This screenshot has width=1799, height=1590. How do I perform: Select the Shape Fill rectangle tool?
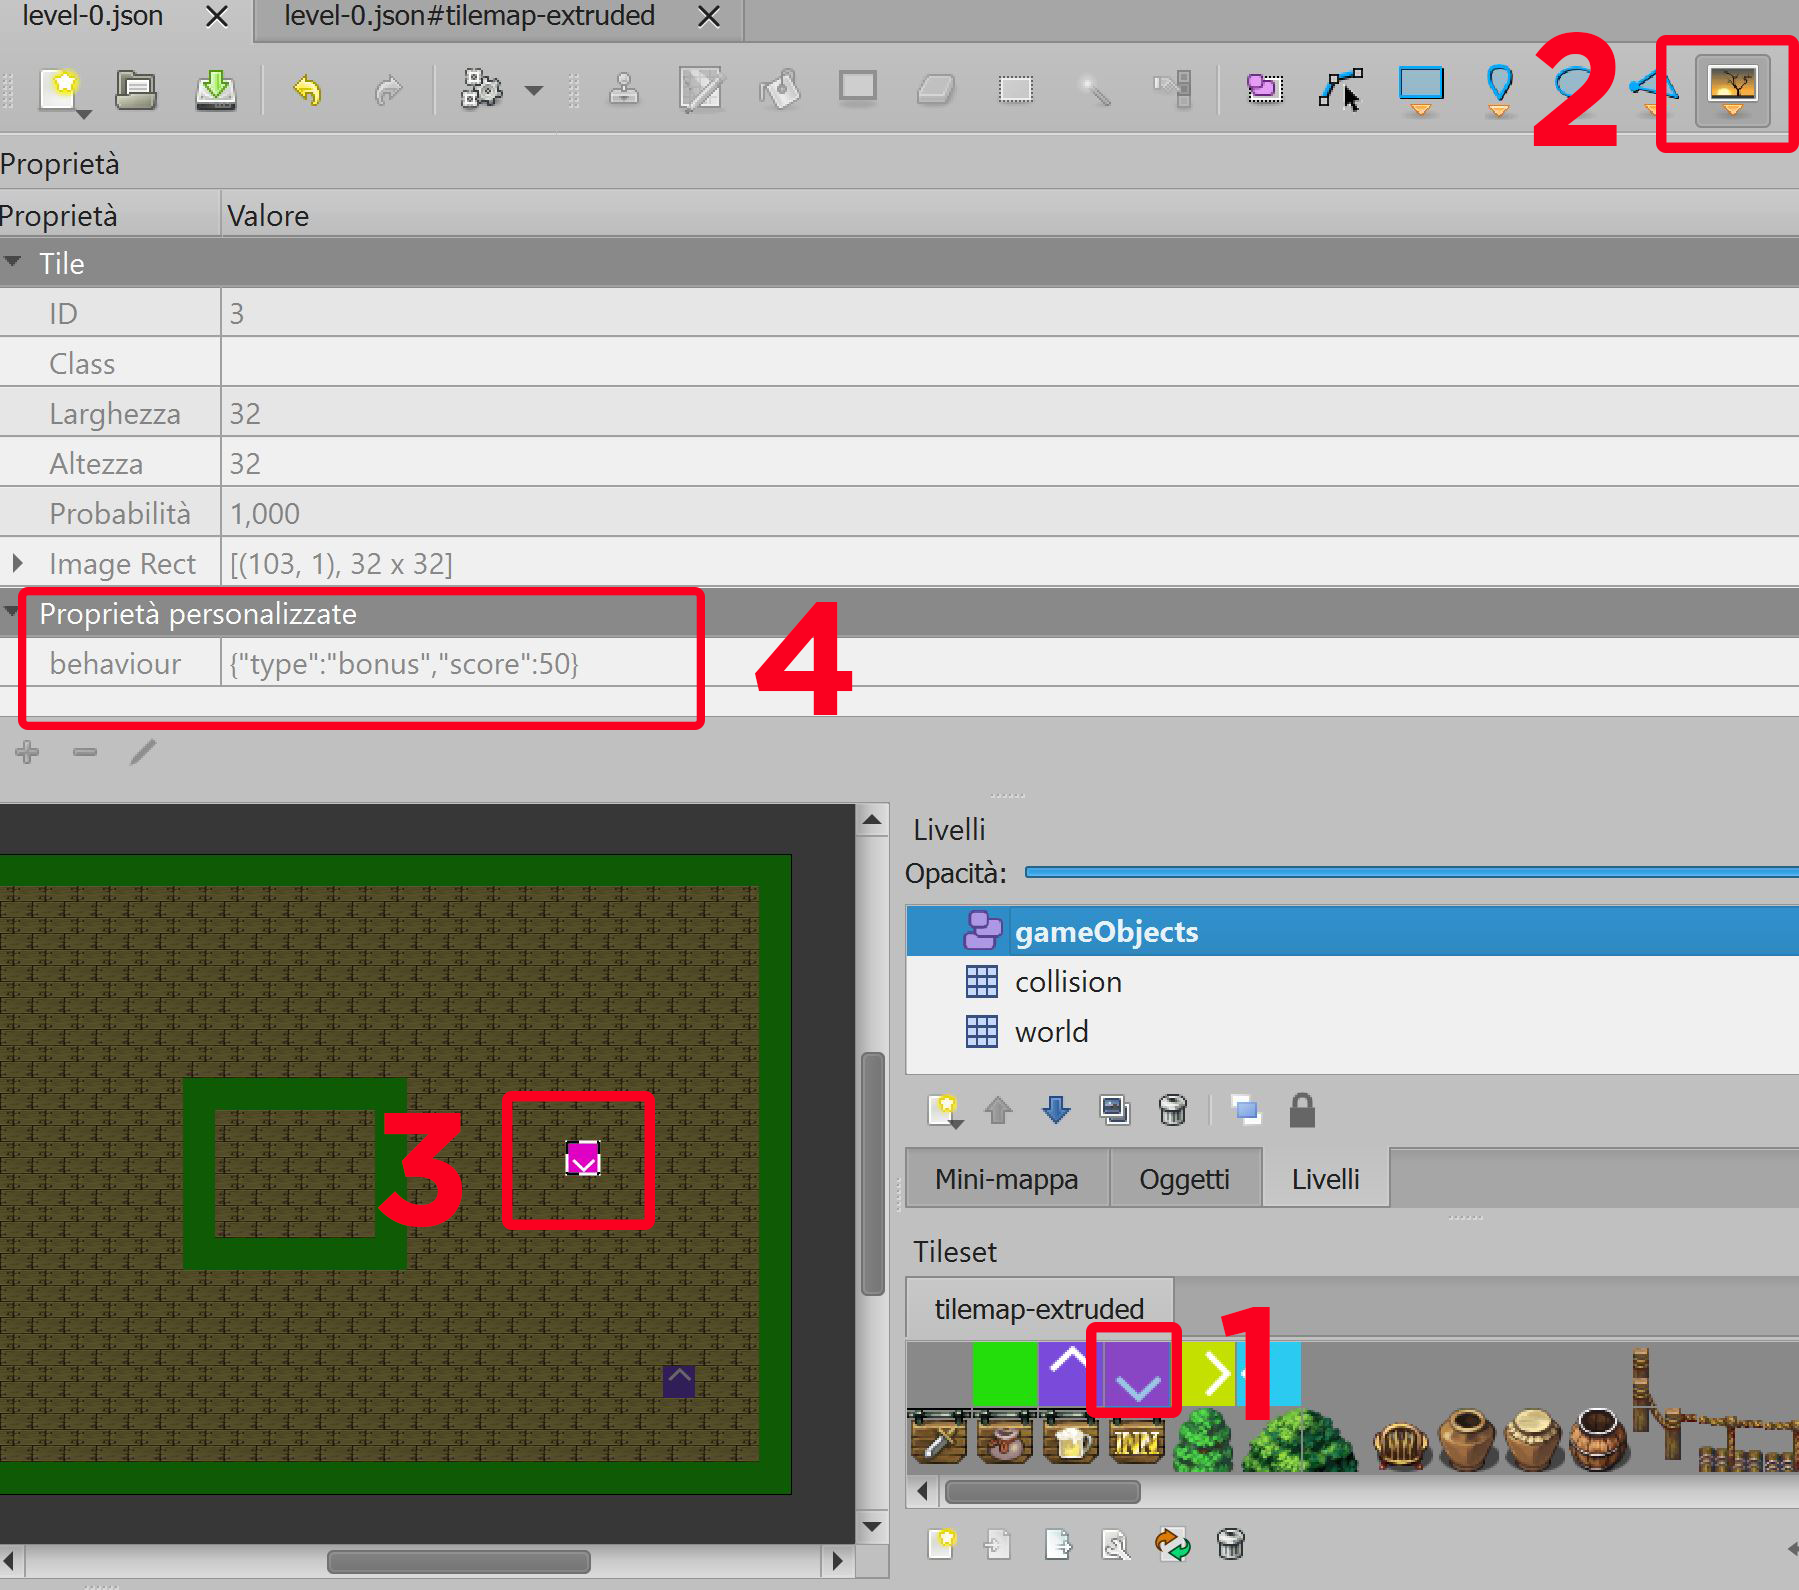point(858,88)
